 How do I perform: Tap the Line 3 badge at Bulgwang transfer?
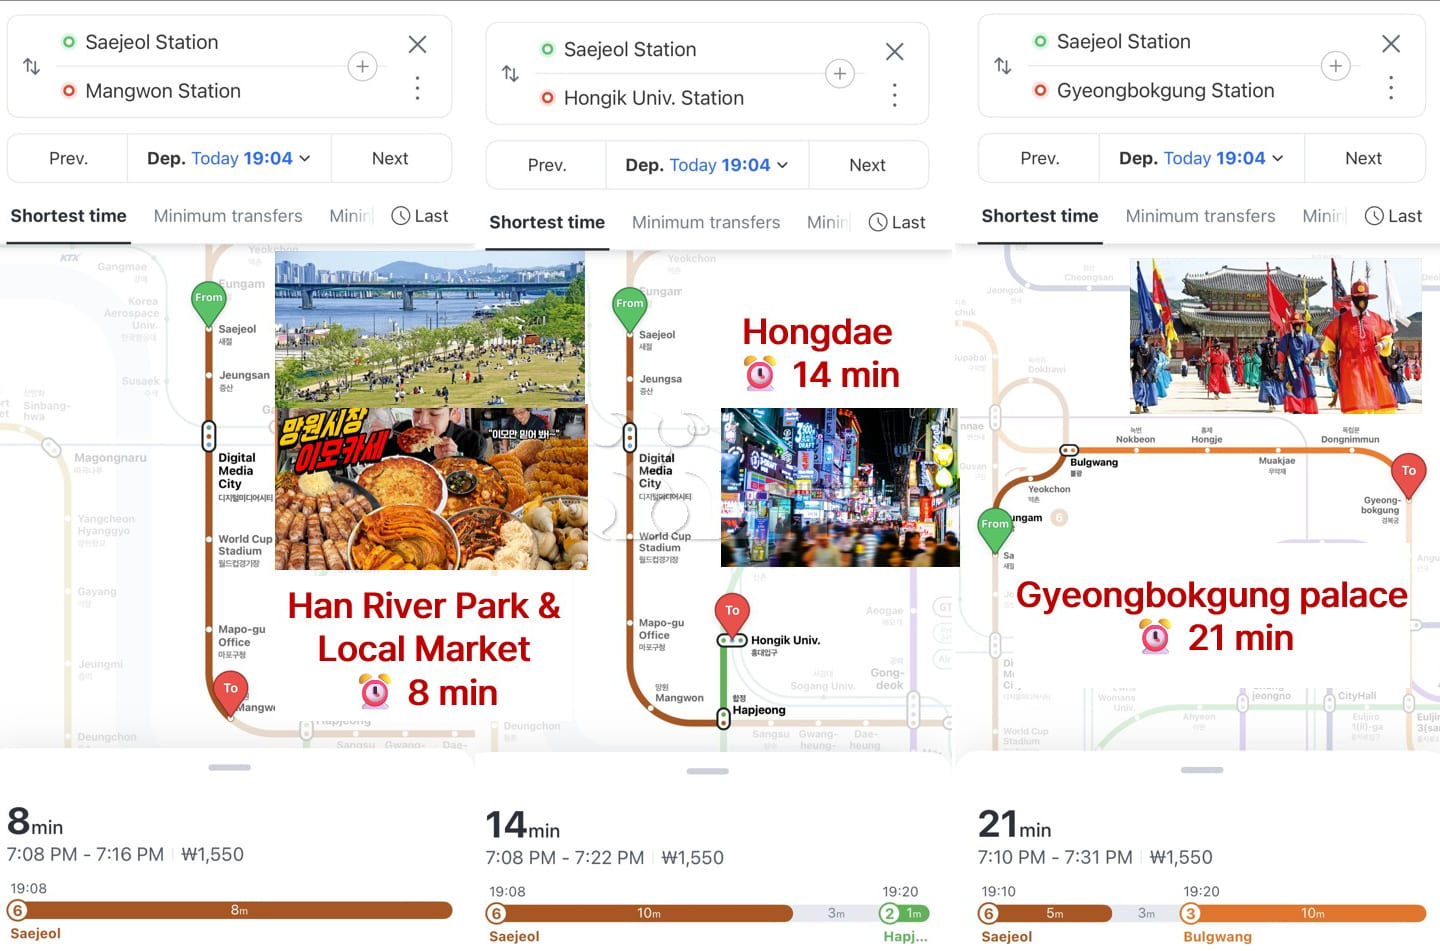point(1190,913)
